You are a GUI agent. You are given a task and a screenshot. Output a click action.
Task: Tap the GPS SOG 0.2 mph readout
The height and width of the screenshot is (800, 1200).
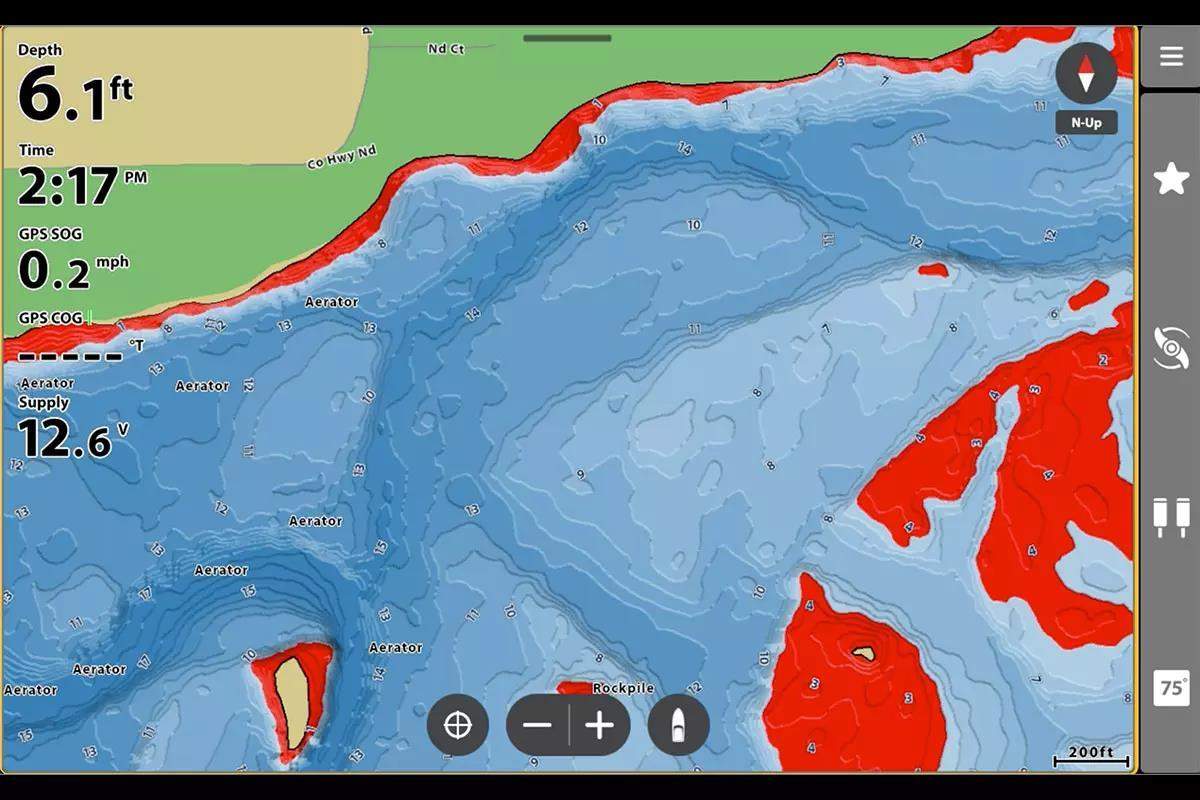[x=73, y=260]
